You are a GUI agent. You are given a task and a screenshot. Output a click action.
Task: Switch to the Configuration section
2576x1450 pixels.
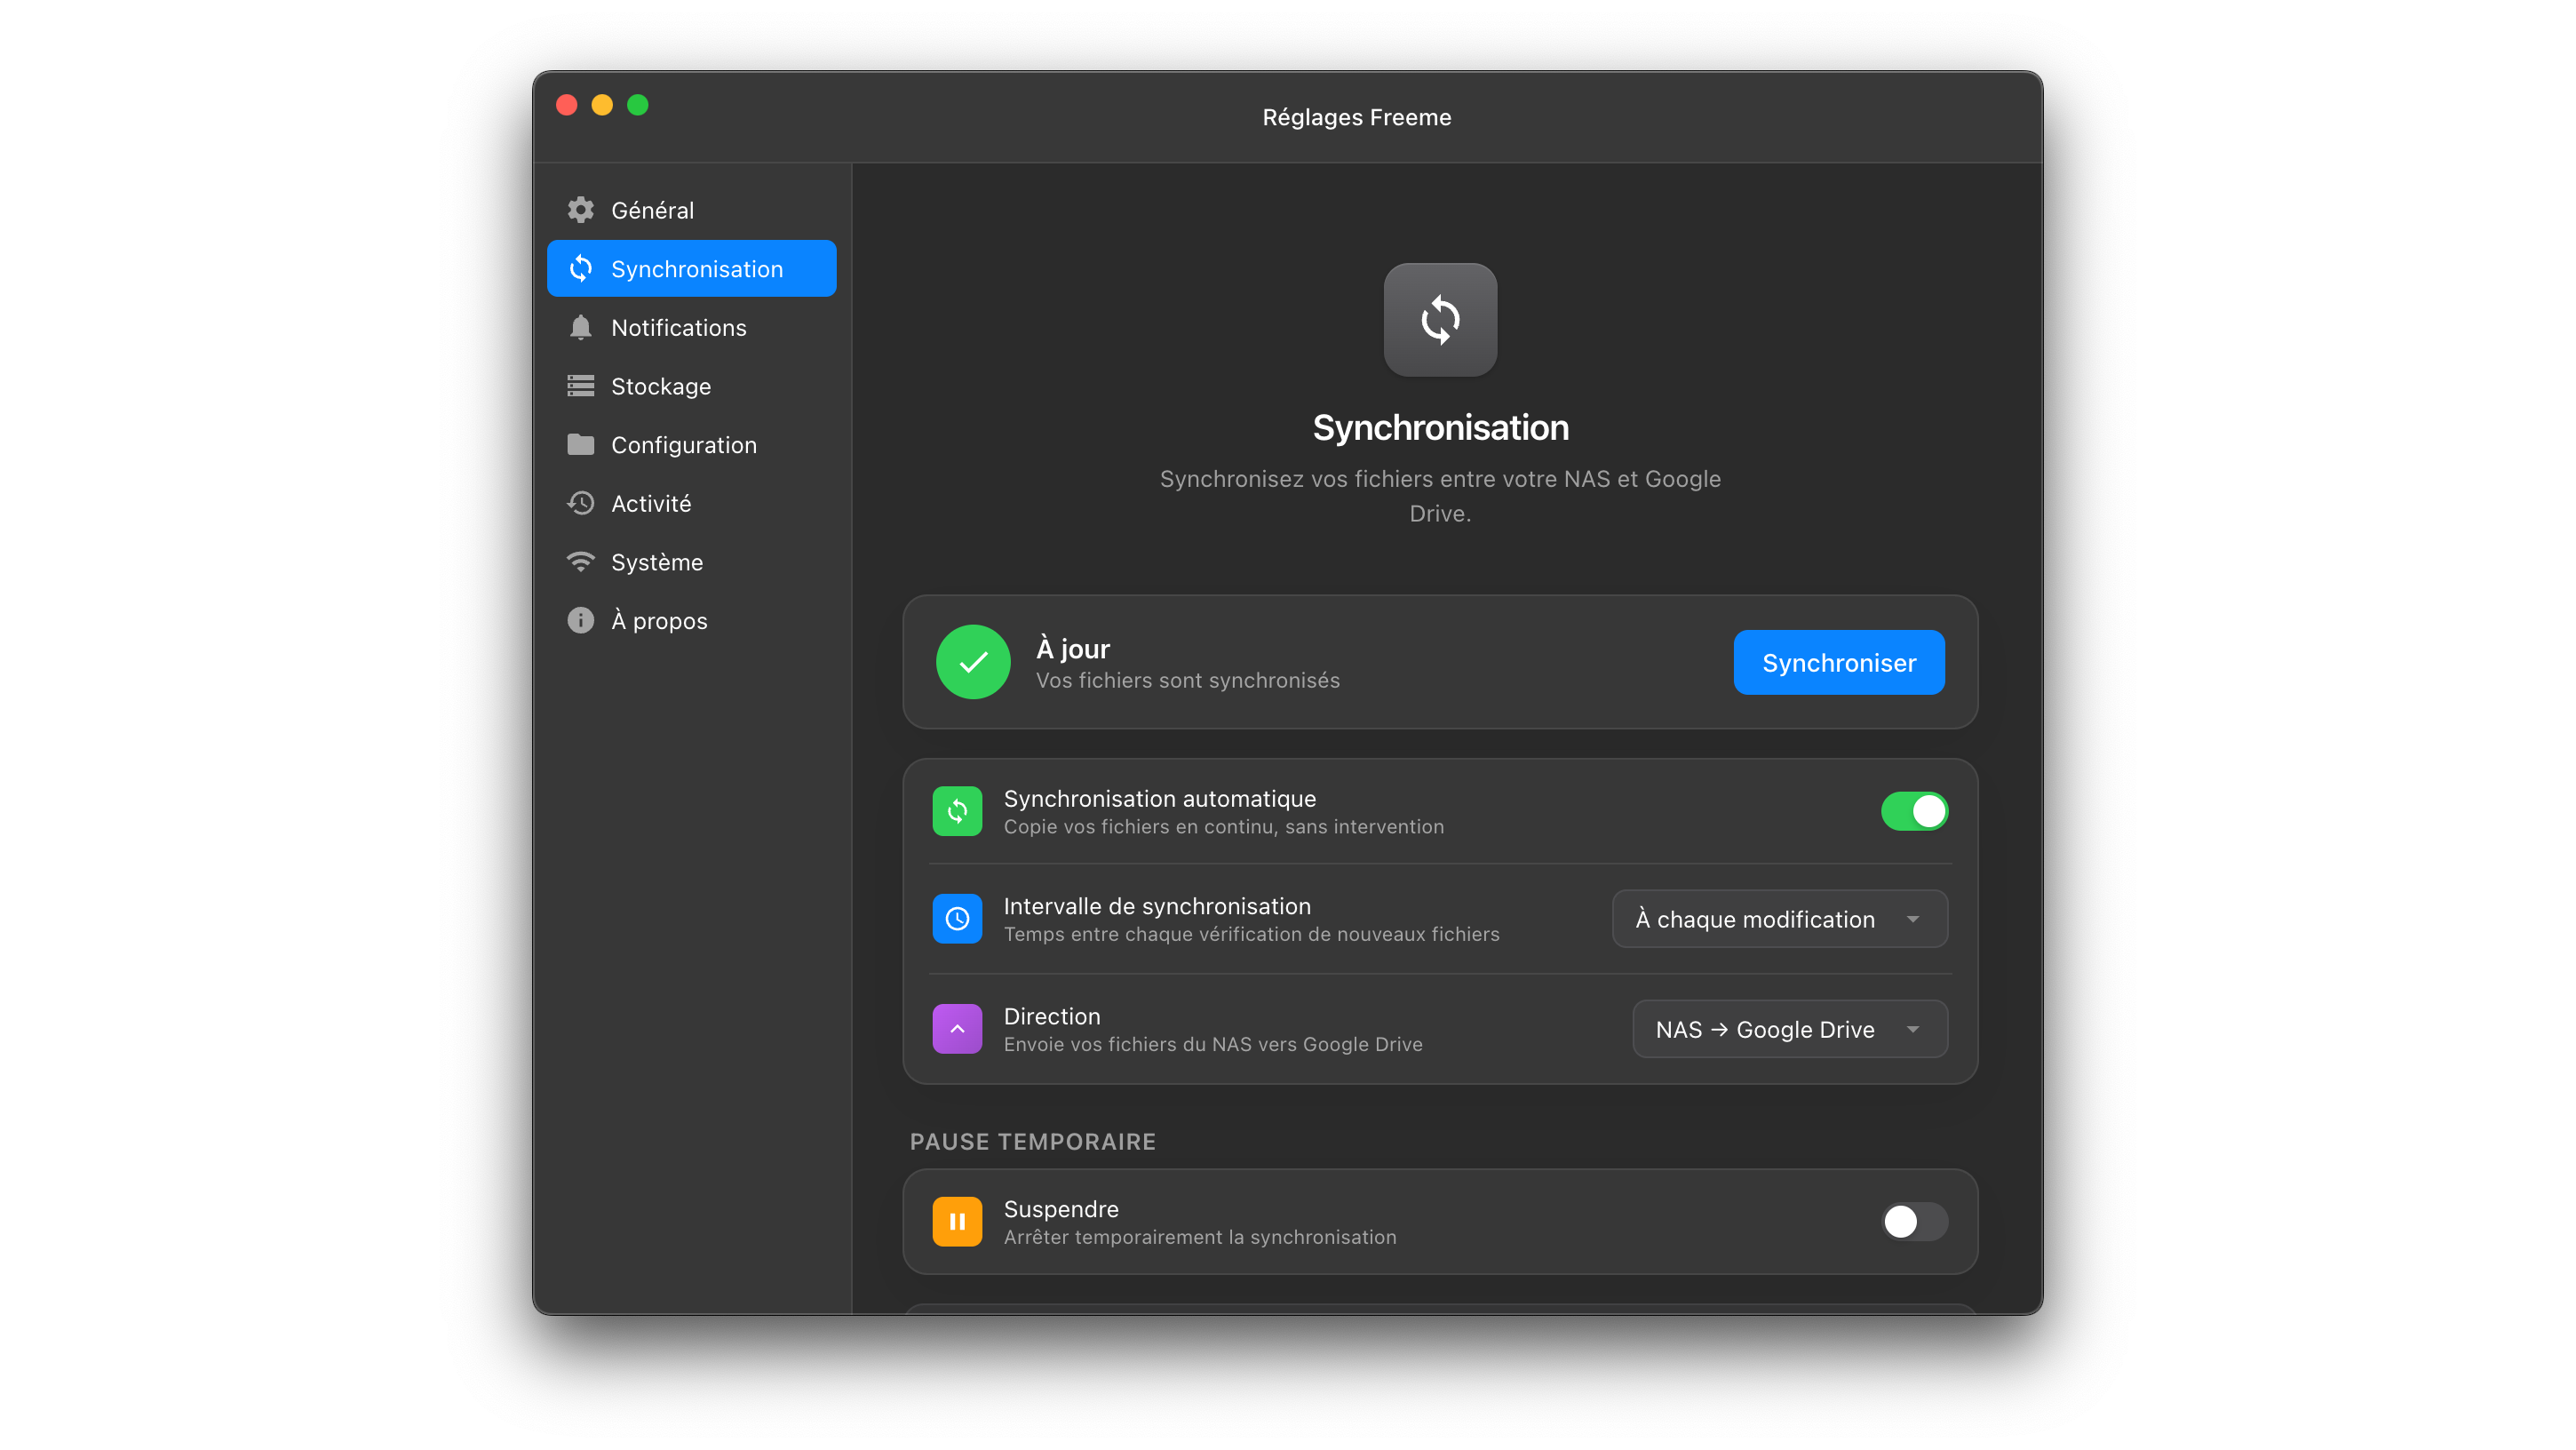pyautogui.click(x=691, y=445)
